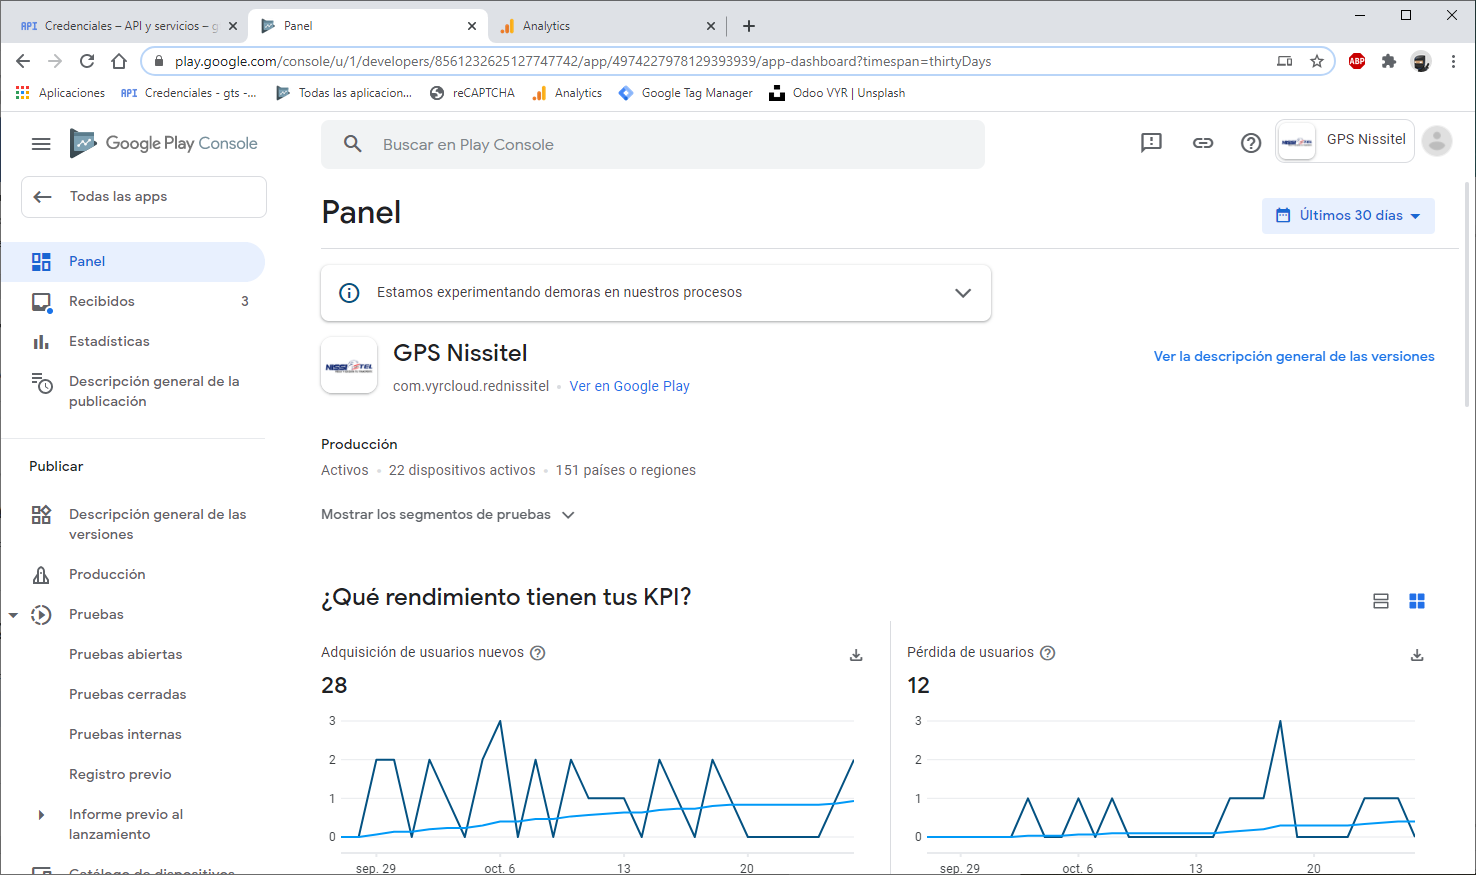The width and height of the screenshot is (1476, 875).
Task: Switch KPI view to grid layout
Action: 1416,601
